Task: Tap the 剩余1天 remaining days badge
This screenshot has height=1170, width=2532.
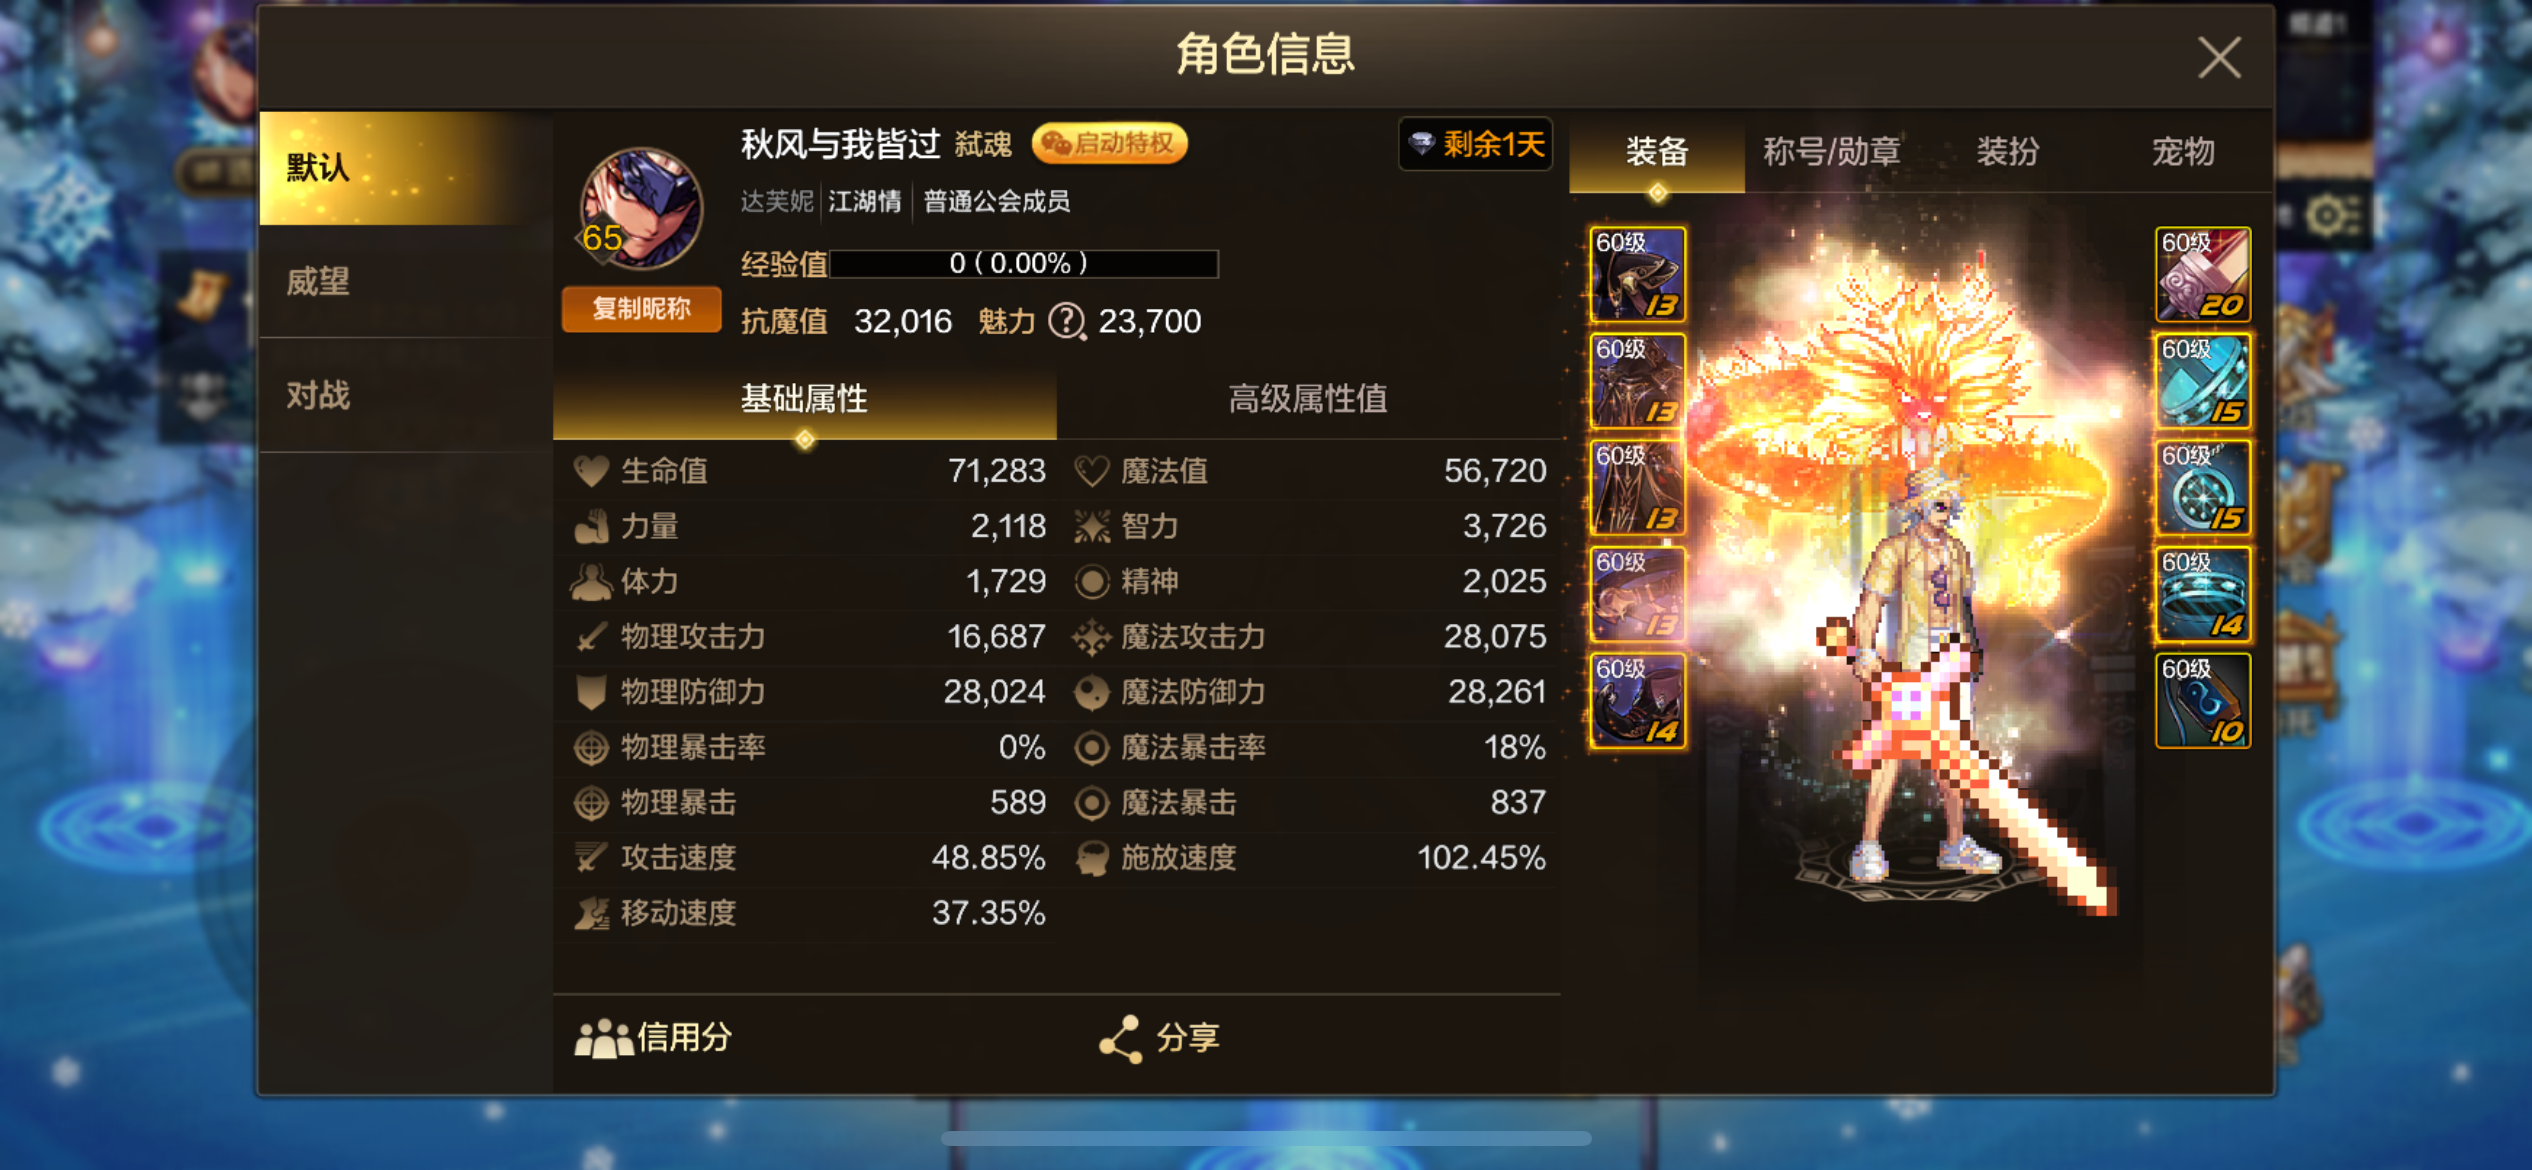Action: (x=1476, y=145)
